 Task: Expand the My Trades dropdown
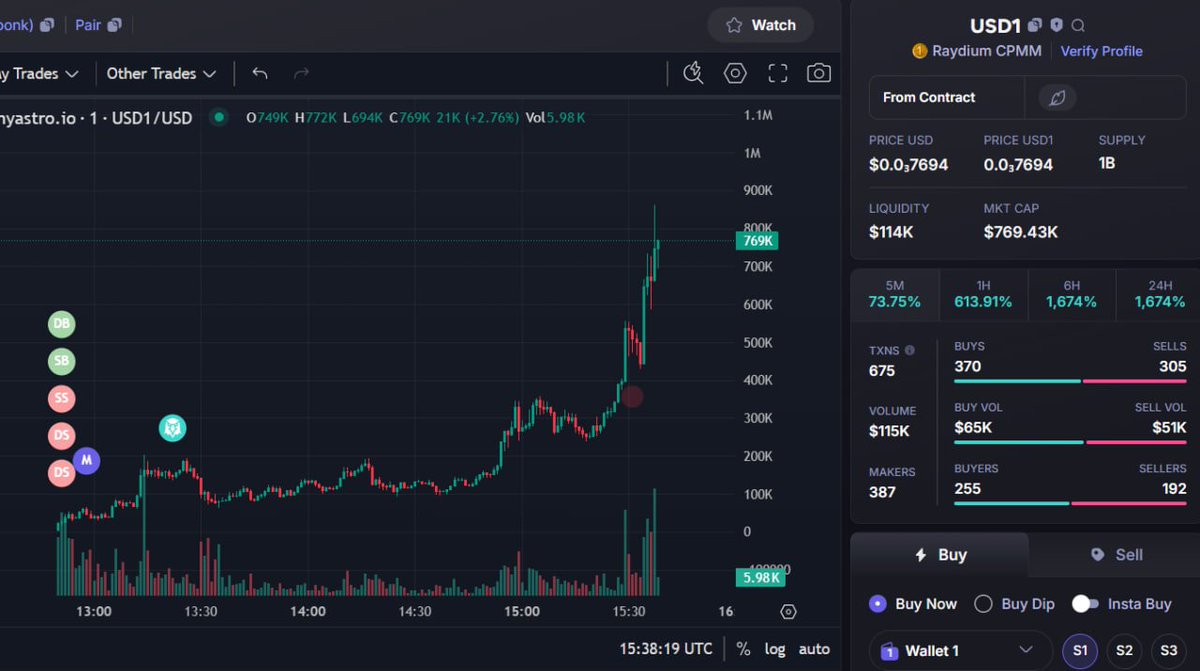click(x=40, y=73)
